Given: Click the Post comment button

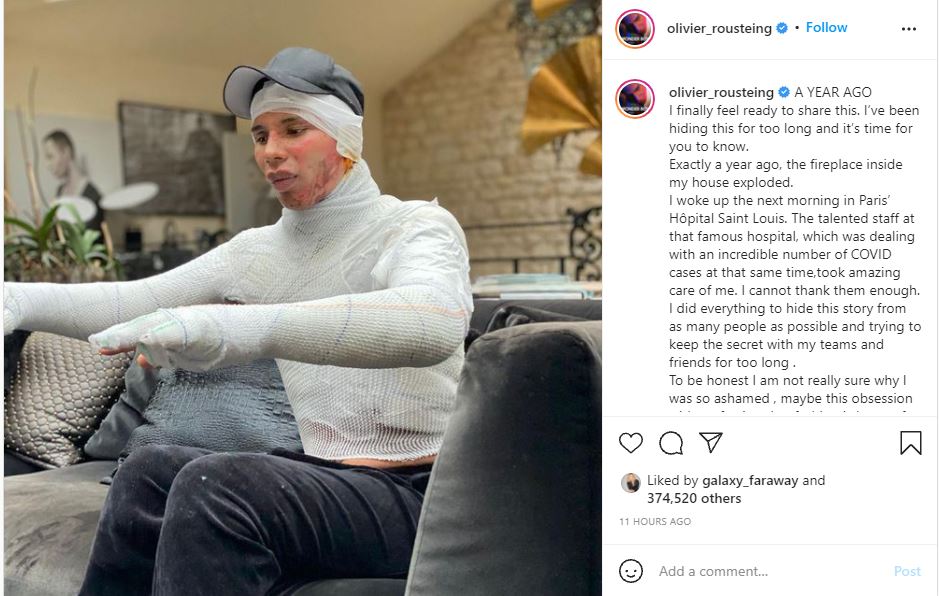Looking at the screenshot, I should pos(907,571).
